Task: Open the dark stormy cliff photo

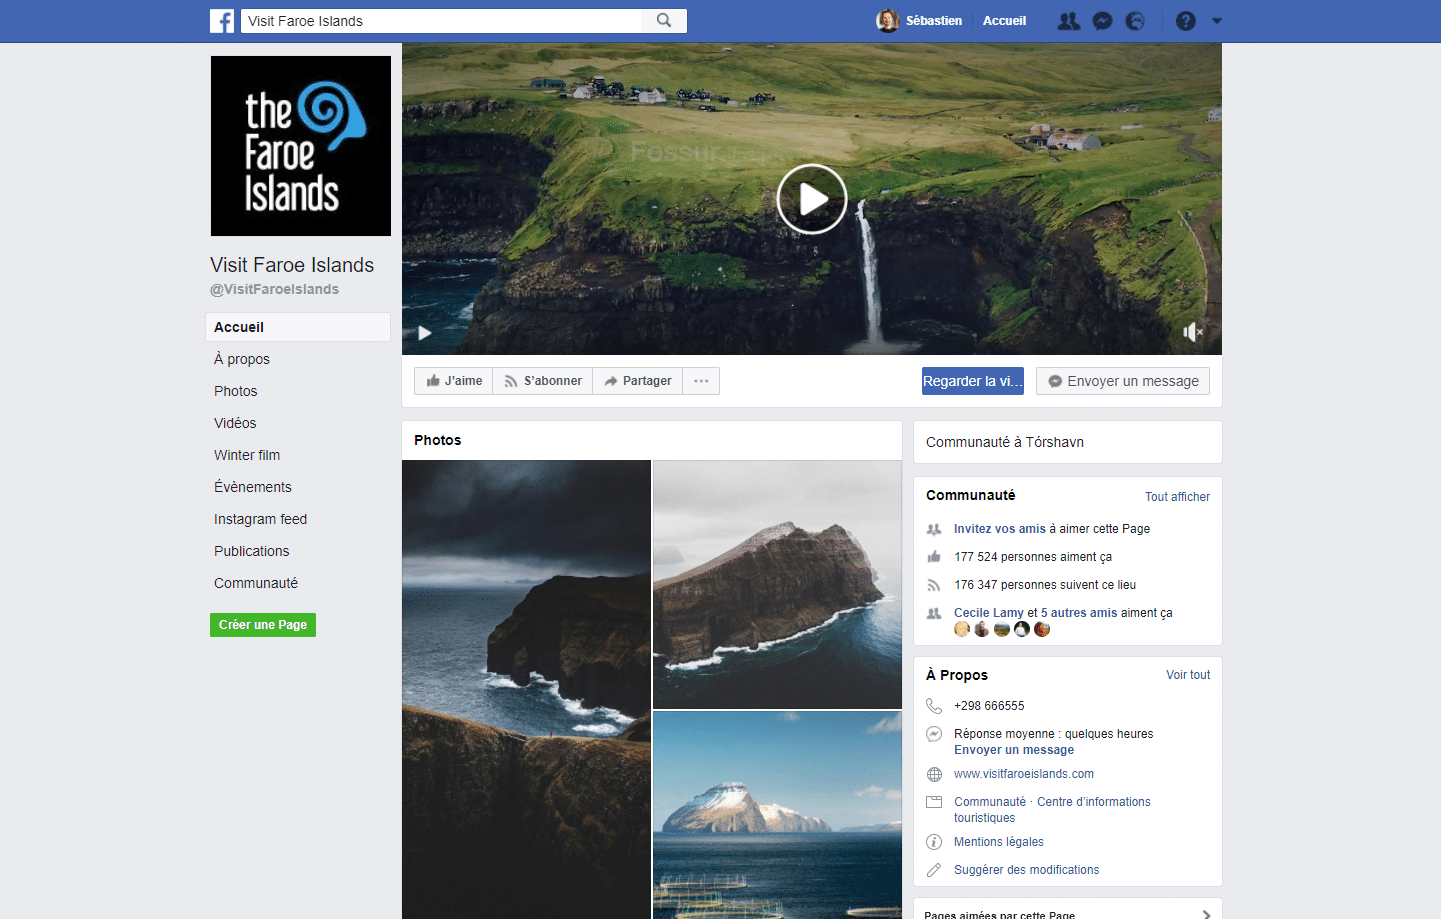Action: [x=526, y=689]
